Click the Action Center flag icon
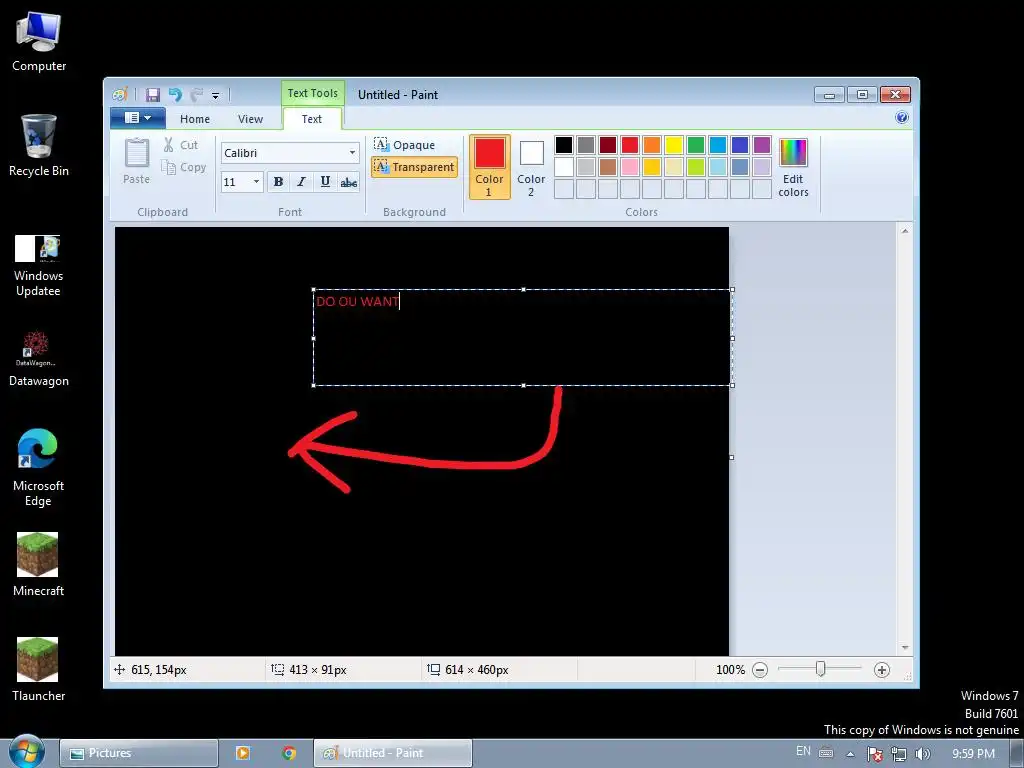Viewport: 1024px width, 768px height. [874, 754]
